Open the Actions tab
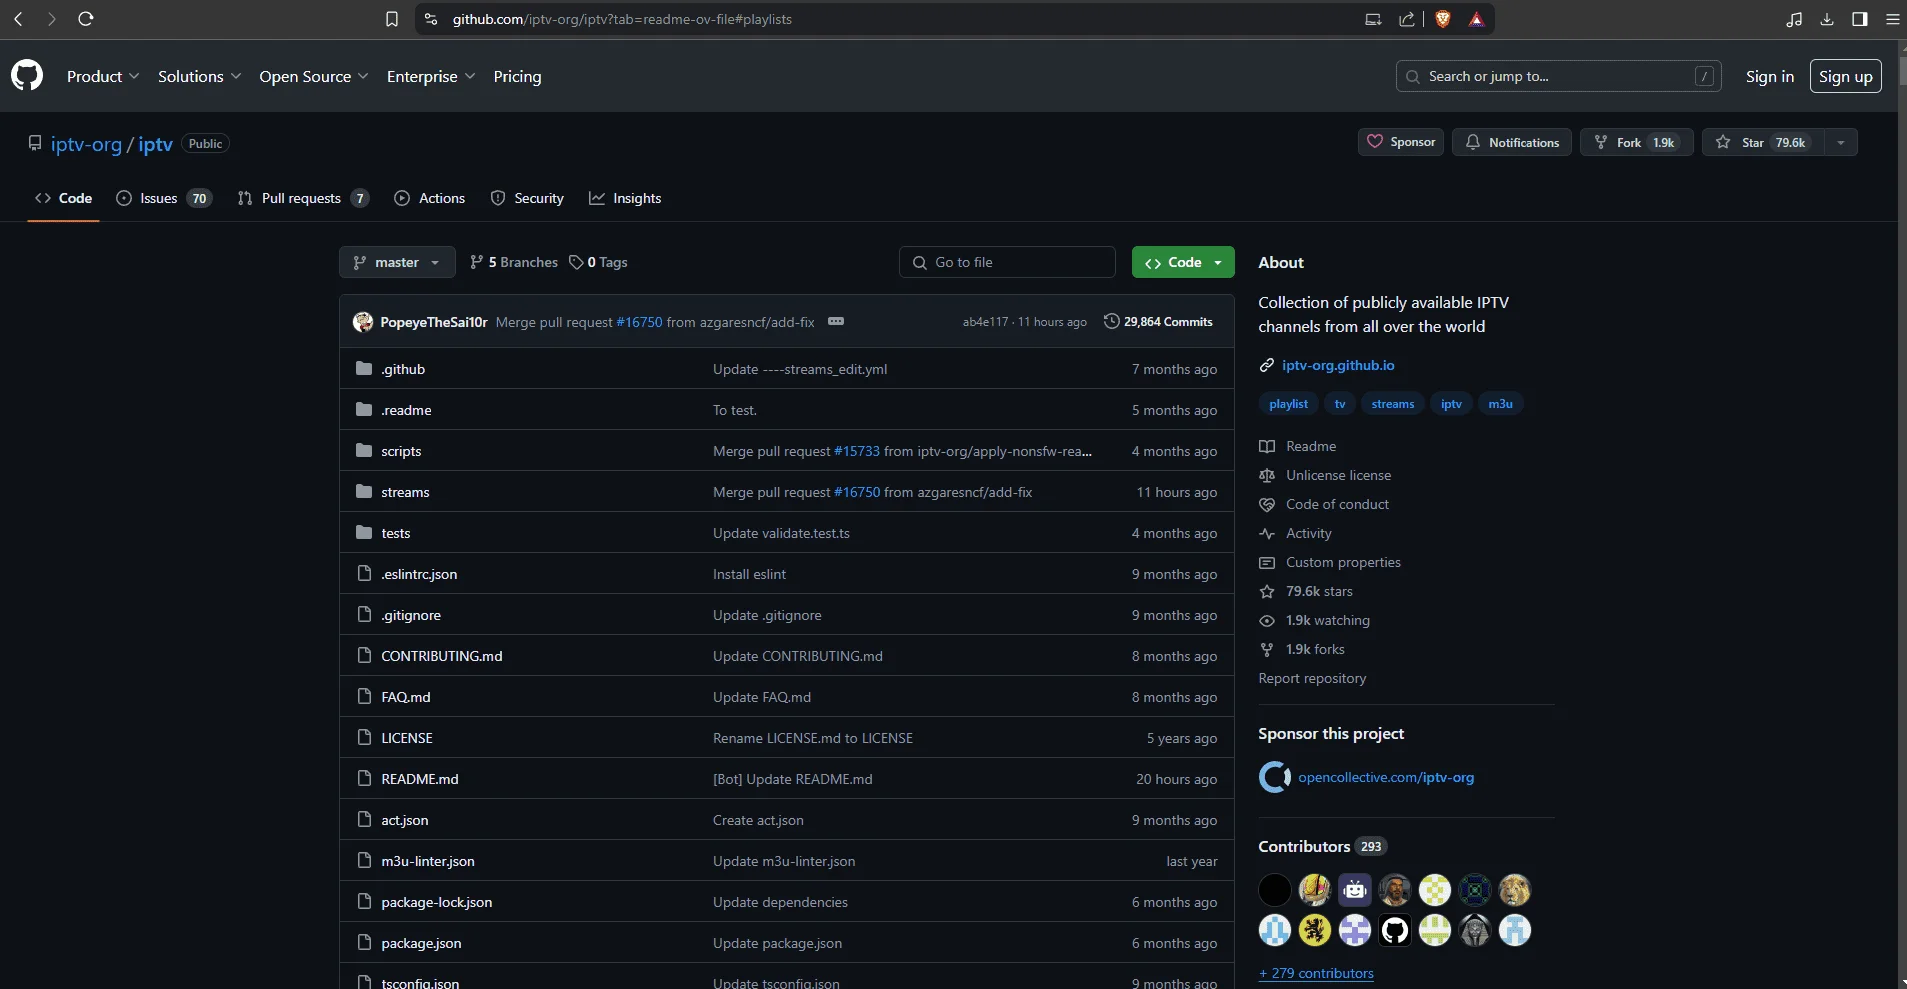Viewport: 1907px width, 989px height. tap(430, 198)
